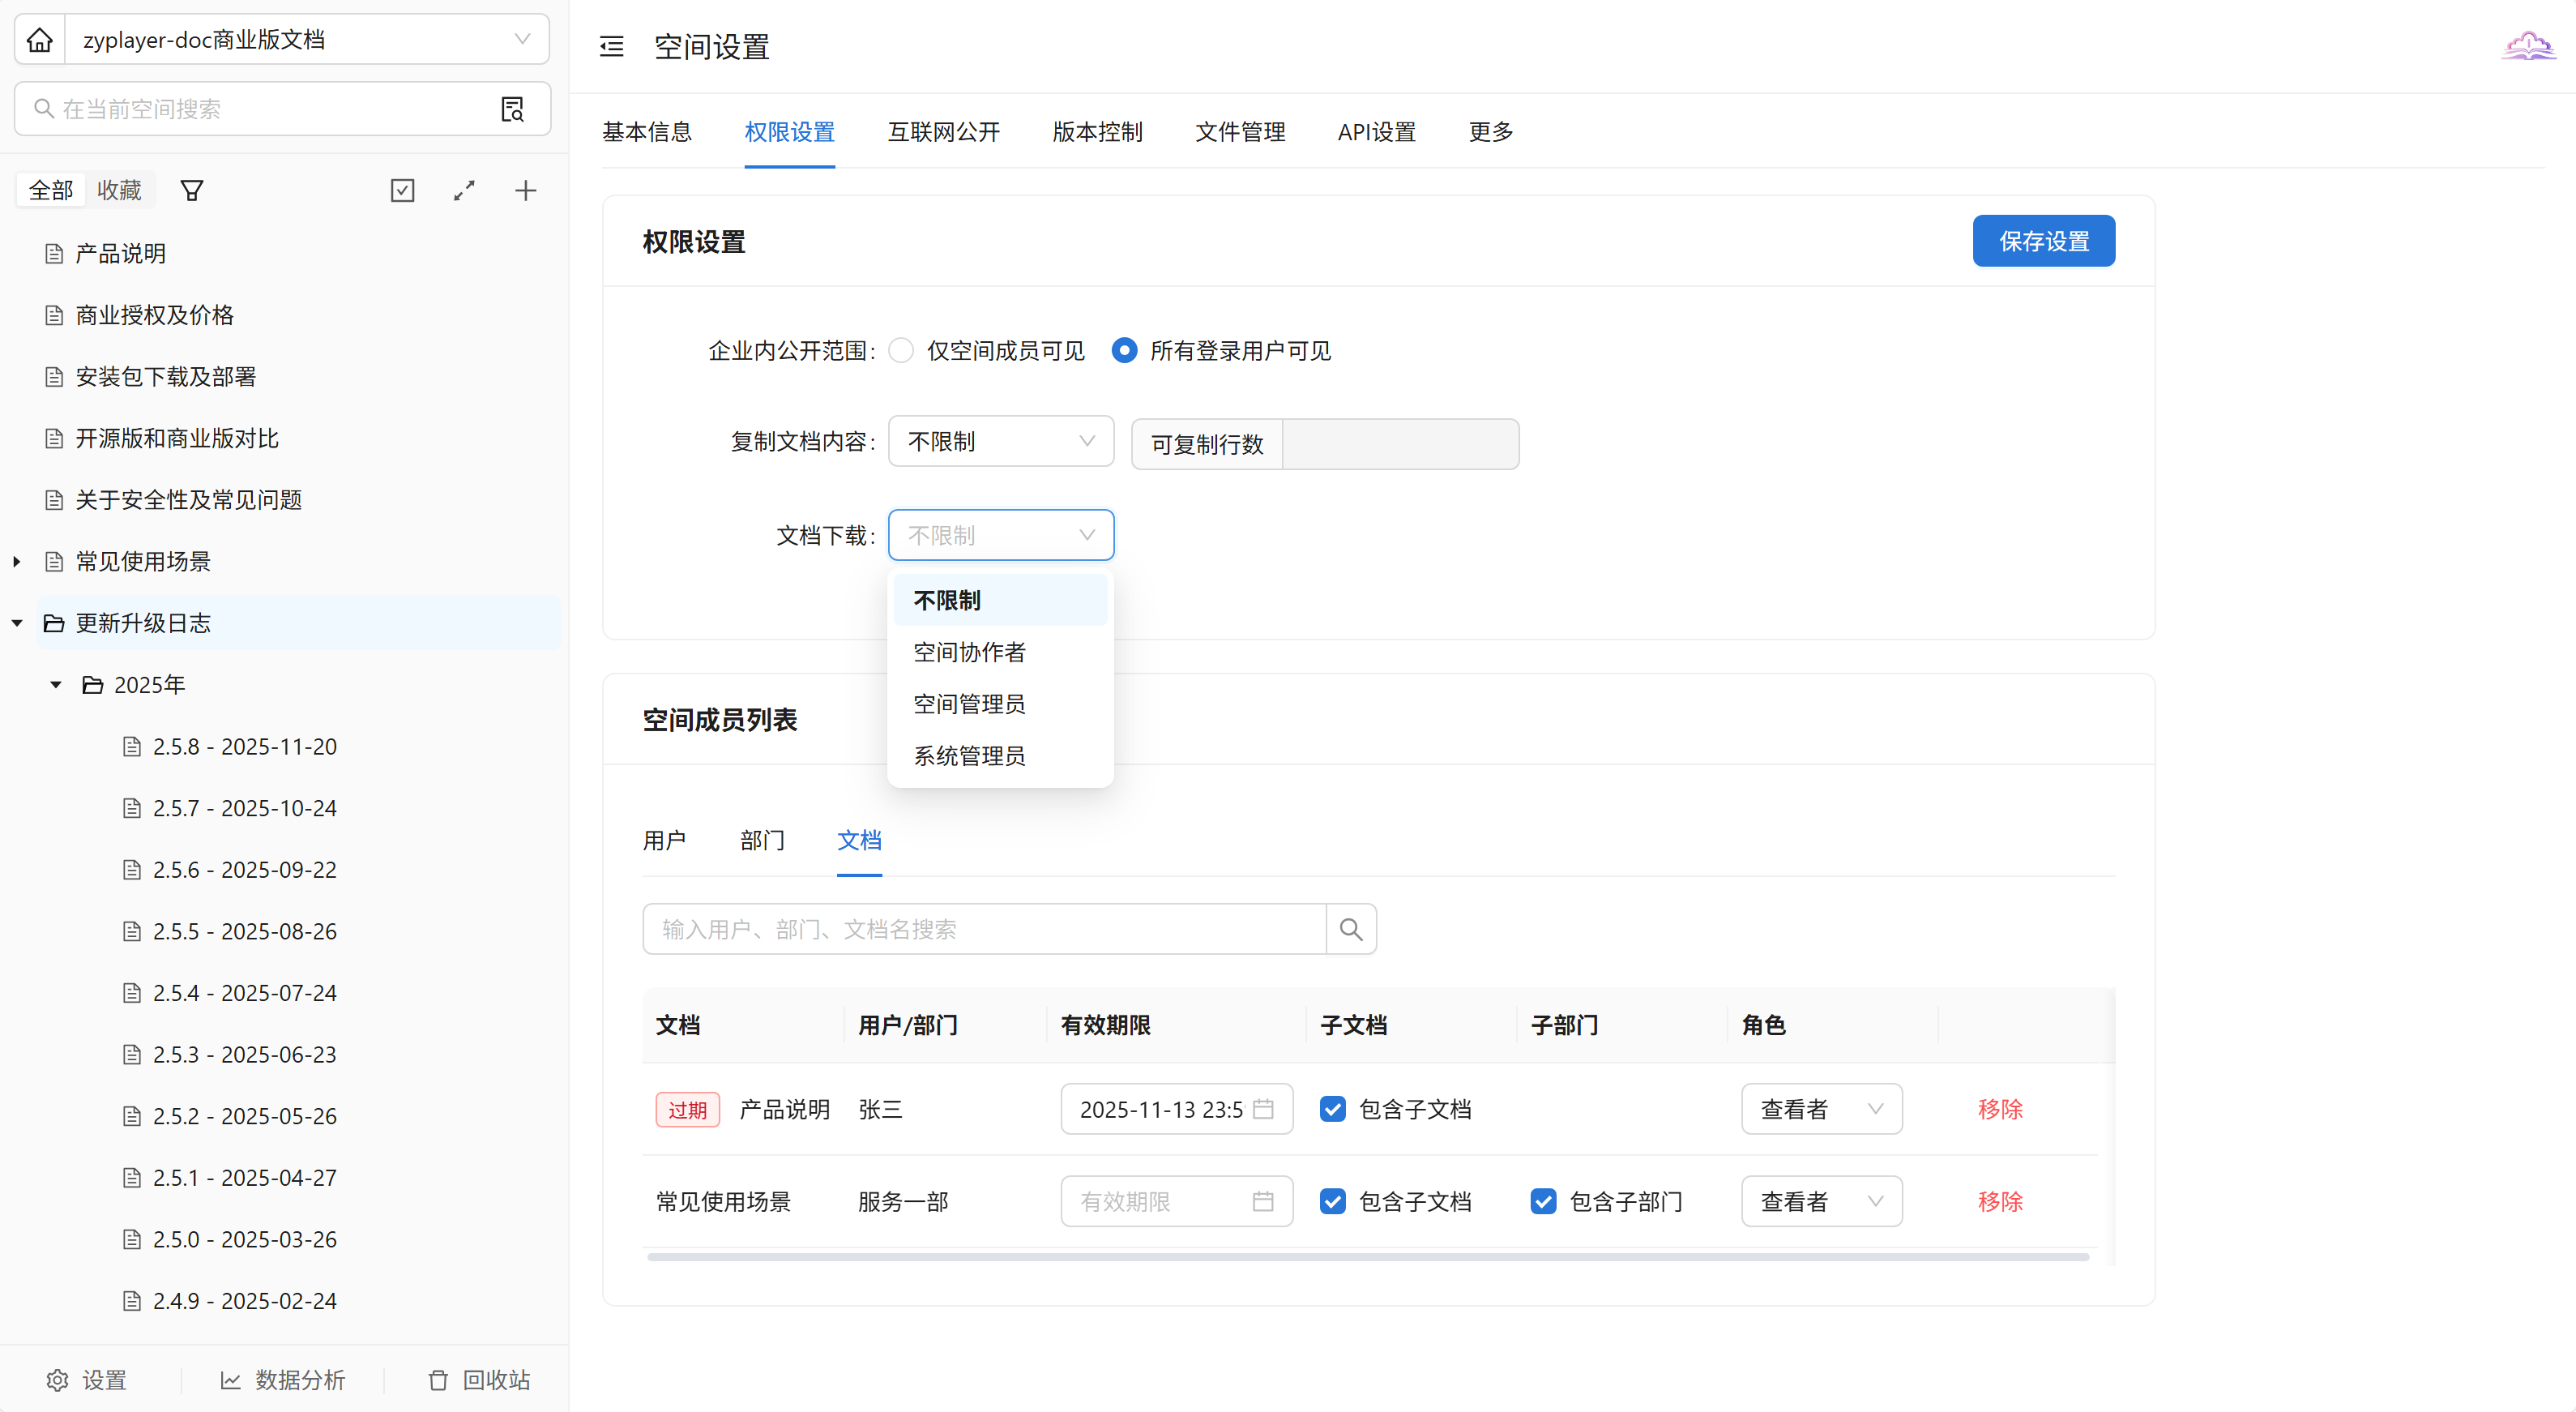Screen dimensions: 2576x1412
Task: Uncheck 包含子文档 in the 张三 row
Action: pos(1332,1109)
